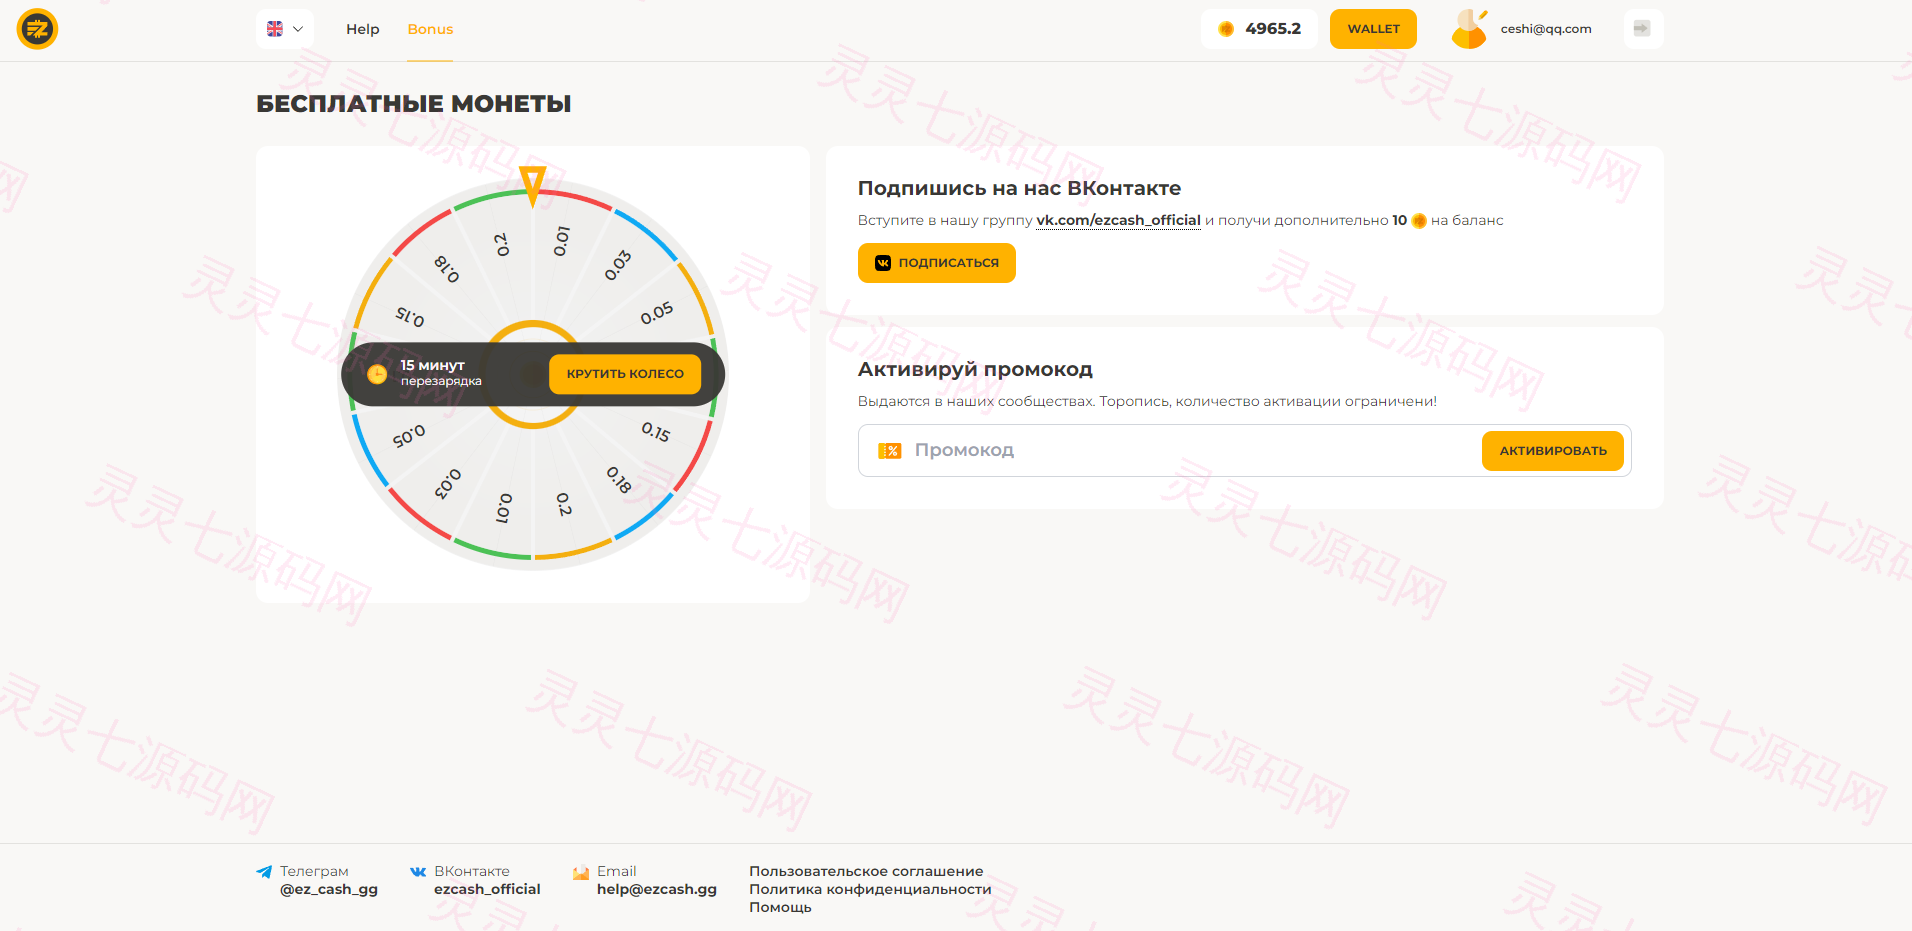Click the orange wheel pointer marker
Image resolution: width=1912 pixels, height=931 pixels.
[533, 186]
